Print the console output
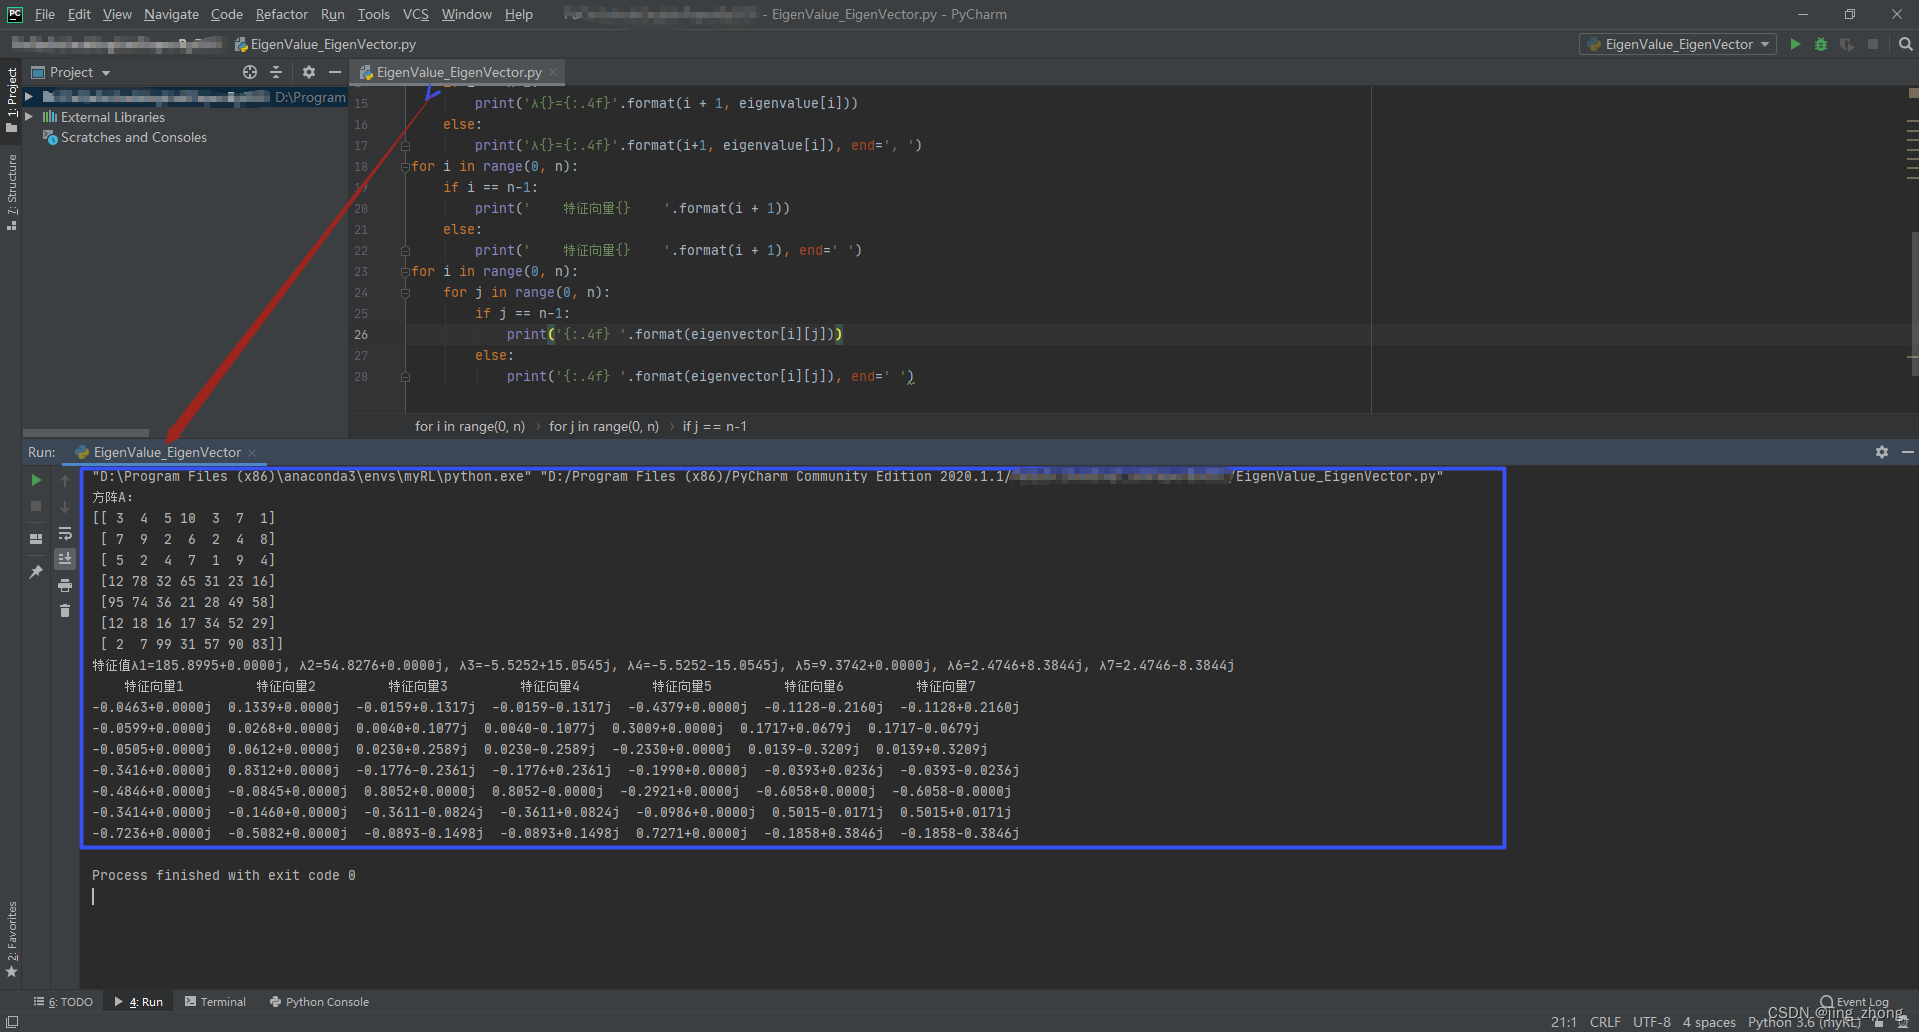 pyautogui.click(x=65, y=585)
